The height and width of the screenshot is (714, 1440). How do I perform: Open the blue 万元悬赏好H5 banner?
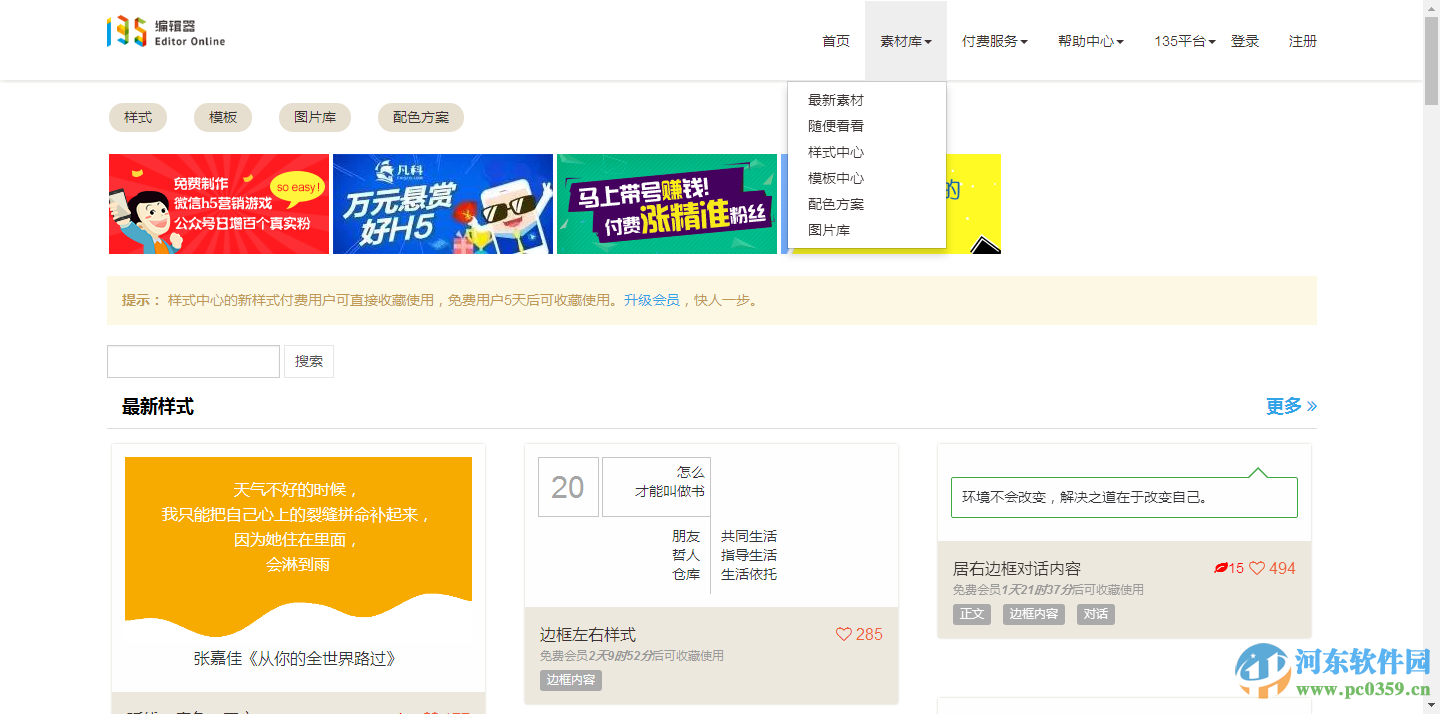[443, 204]
